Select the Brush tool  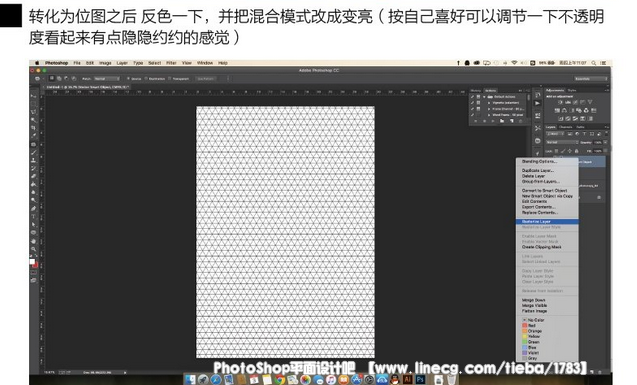click(x=33, y=152)
